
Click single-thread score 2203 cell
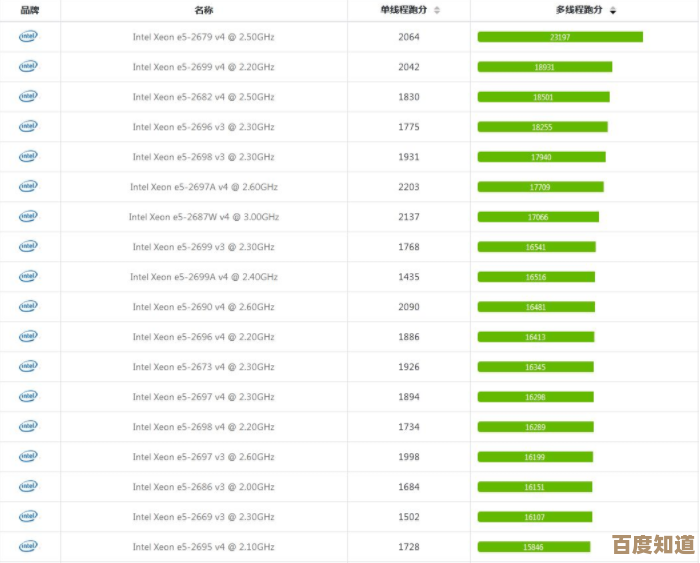point(408,187)
